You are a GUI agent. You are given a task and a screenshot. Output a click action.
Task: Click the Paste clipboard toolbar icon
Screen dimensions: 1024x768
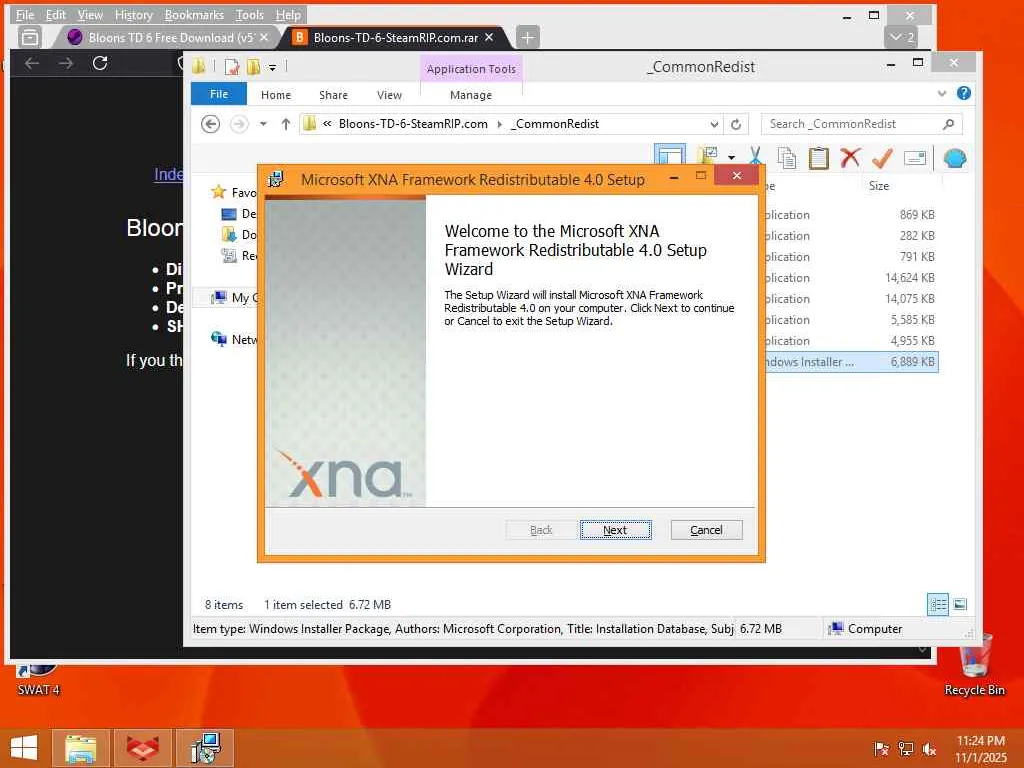point(818,157)
